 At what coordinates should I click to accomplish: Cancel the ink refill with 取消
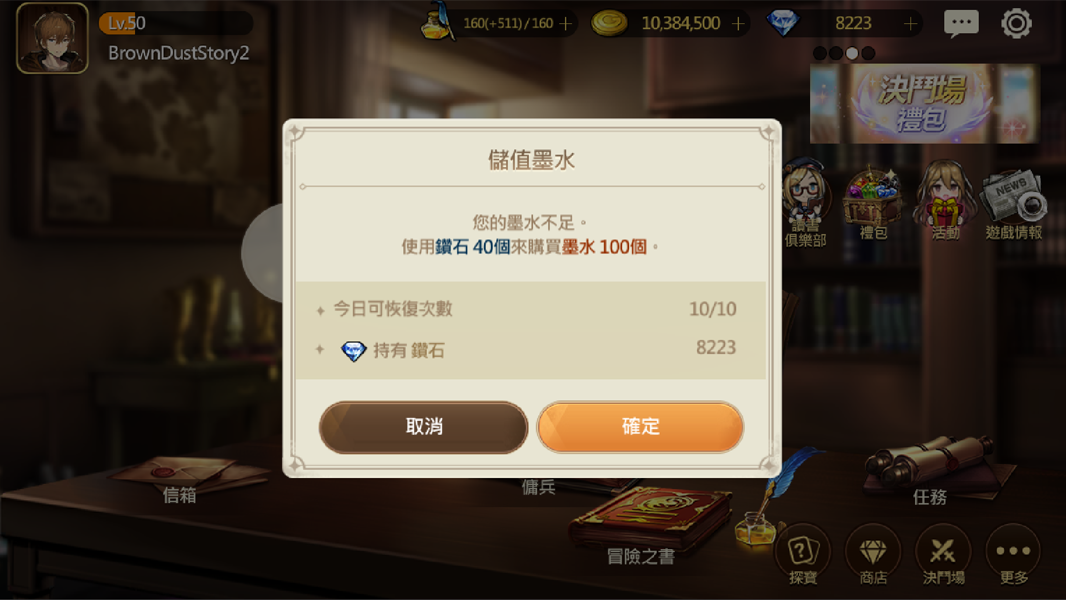point(424,427)
